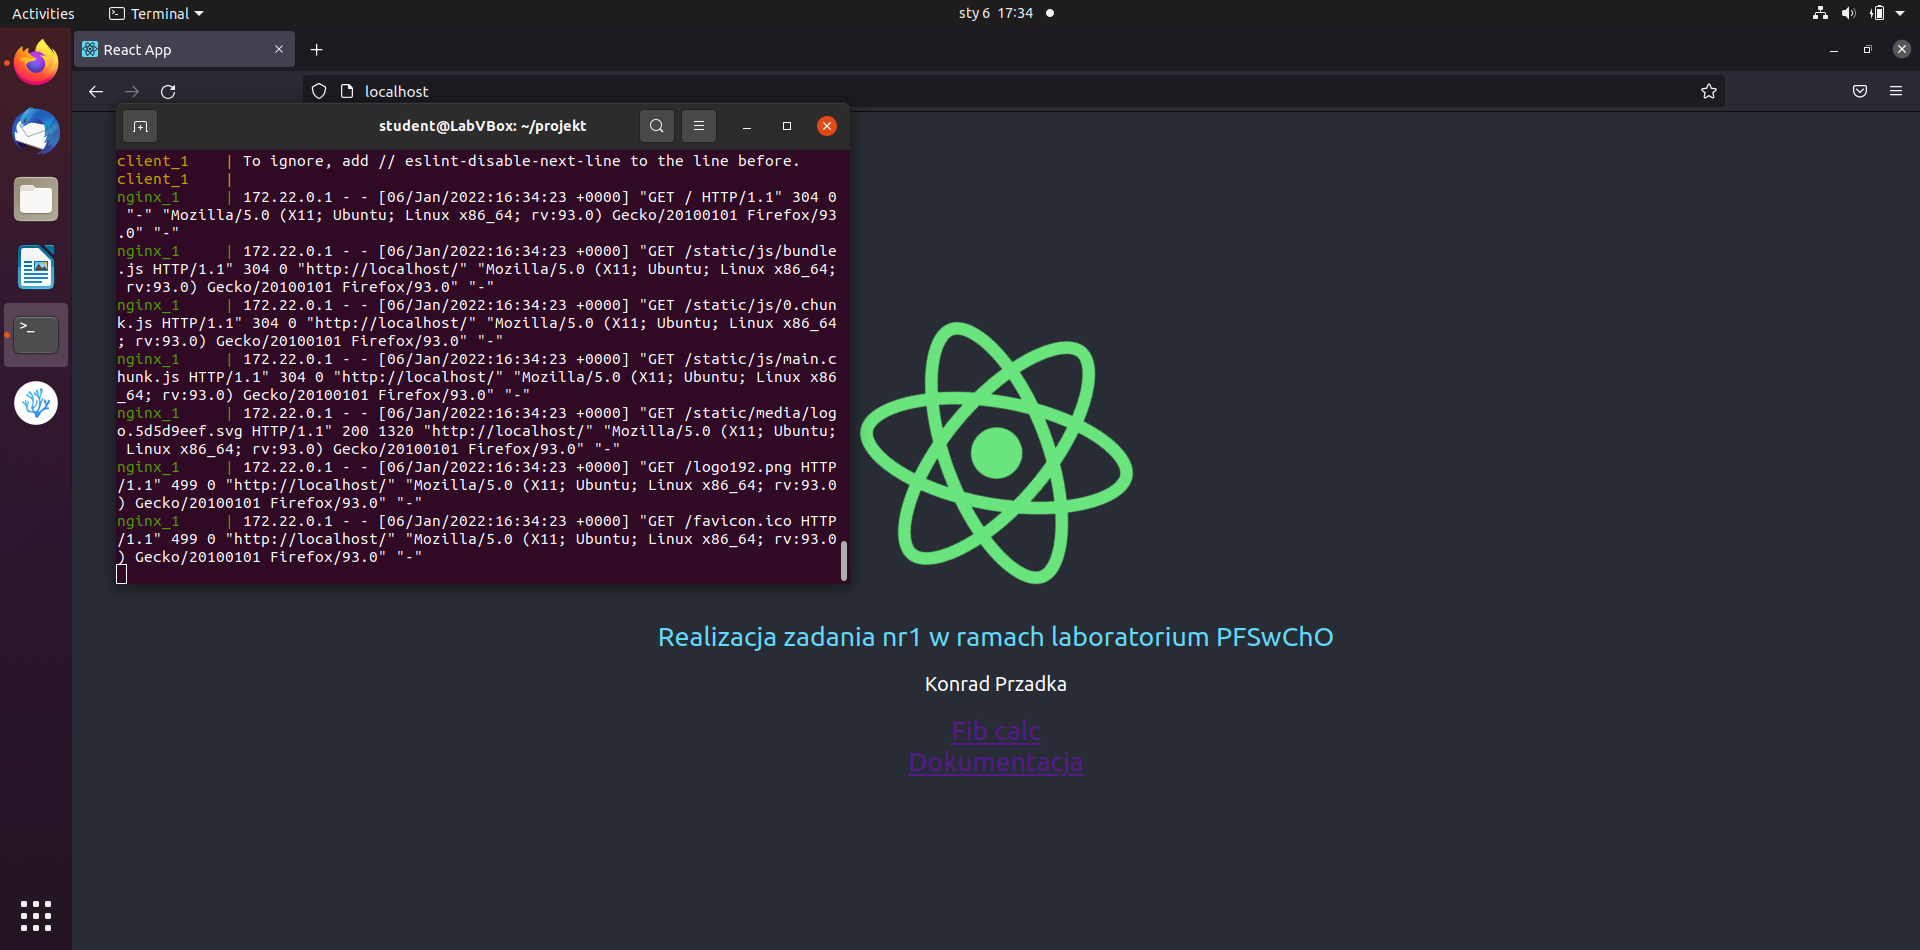Click the 'GET /logo192.png' log text
1920x950 pixels.
720,467
